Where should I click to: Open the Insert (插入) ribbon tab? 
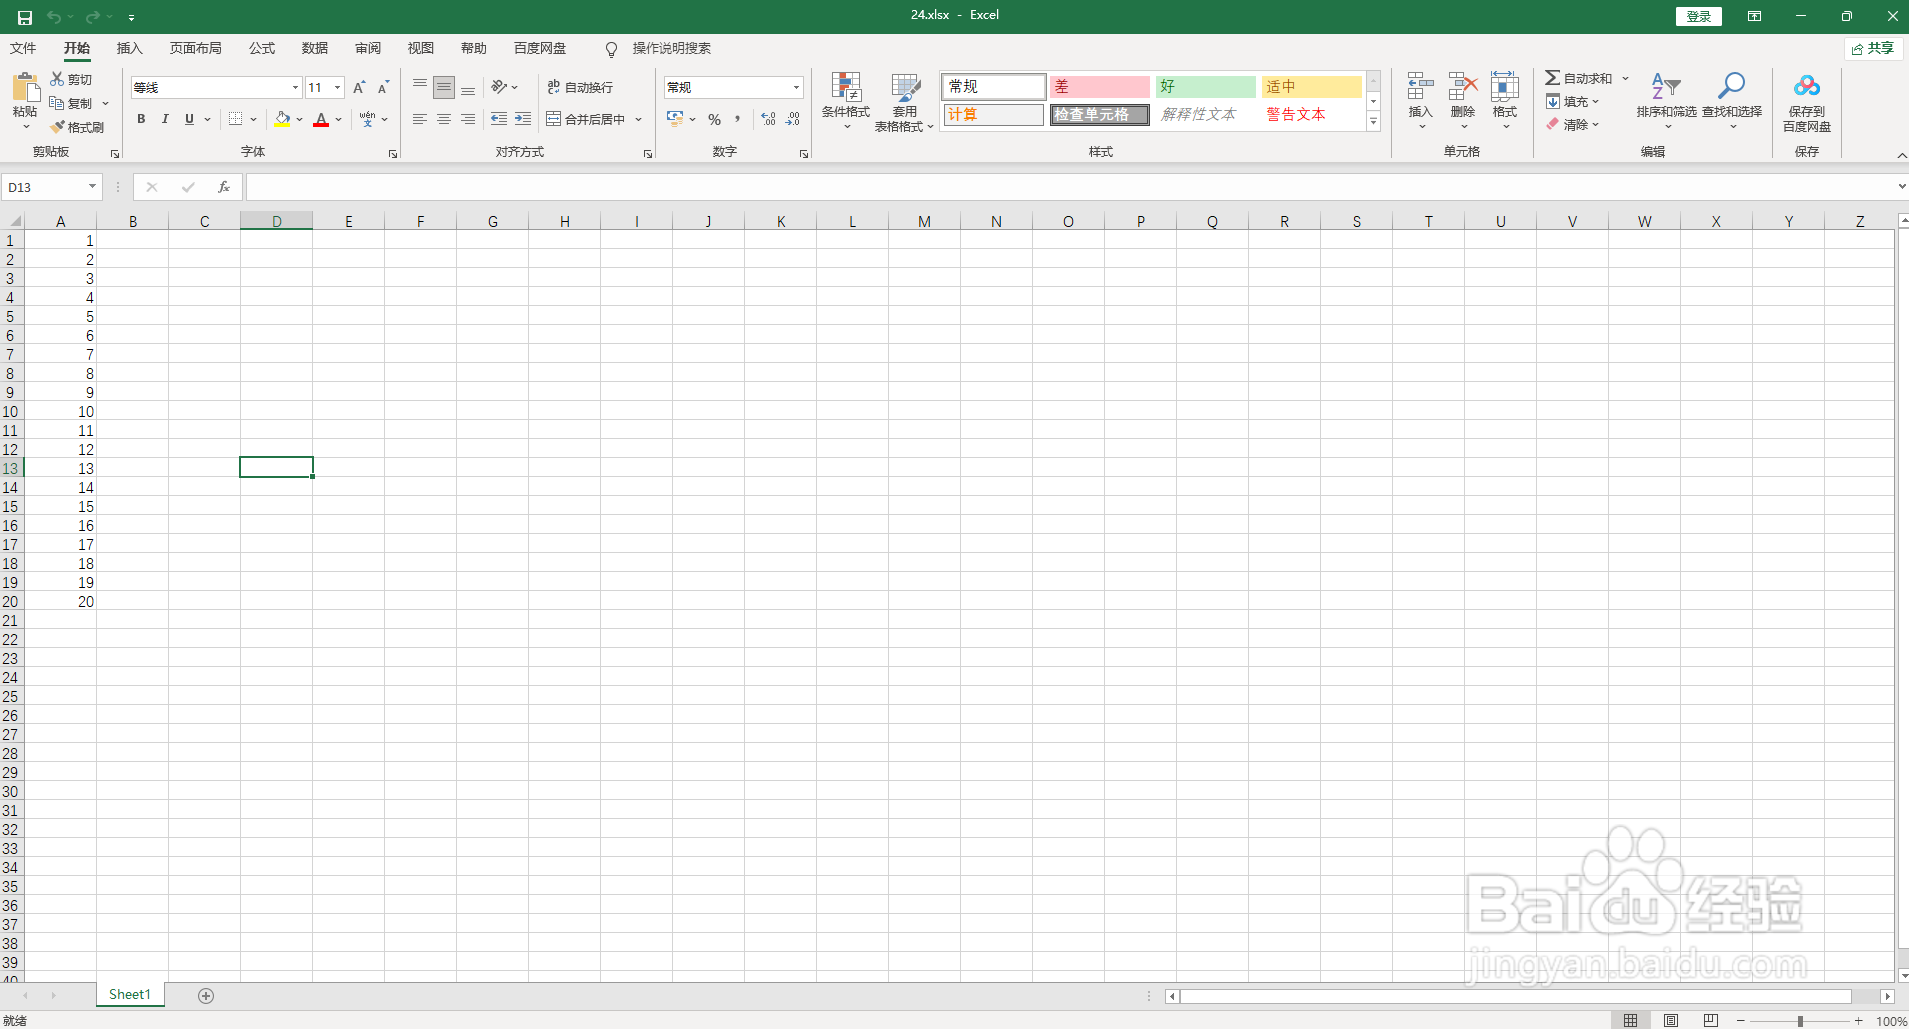click(130, 48)
